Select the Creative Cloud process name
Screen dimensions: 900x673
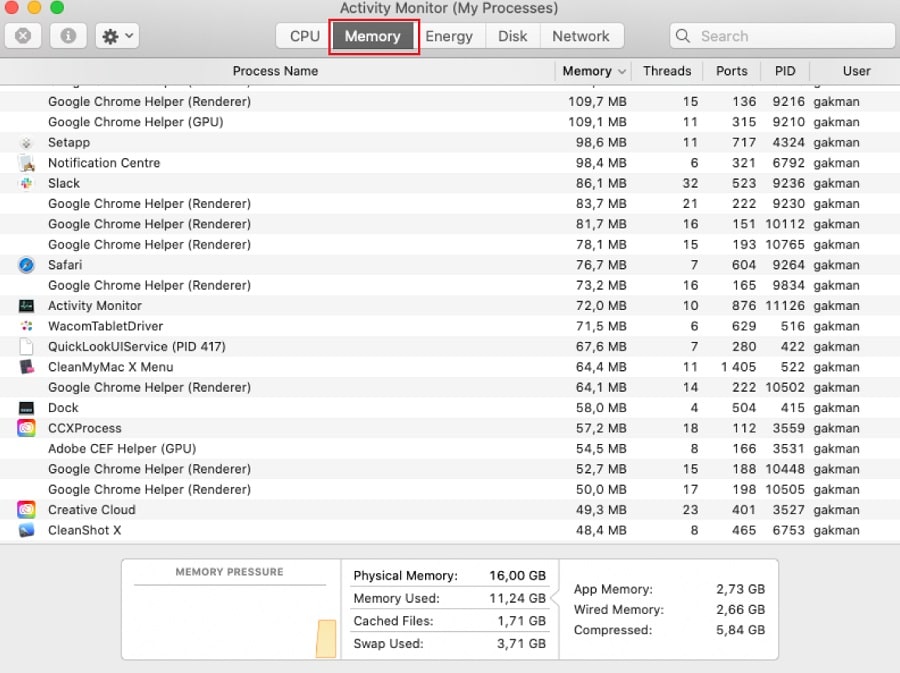pos(92,510)
